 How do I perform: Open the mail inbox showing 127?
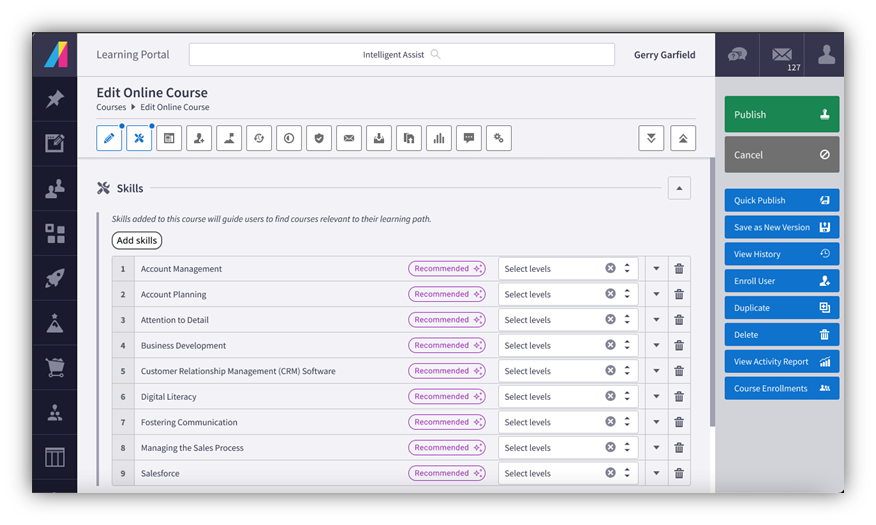[782, 55]
